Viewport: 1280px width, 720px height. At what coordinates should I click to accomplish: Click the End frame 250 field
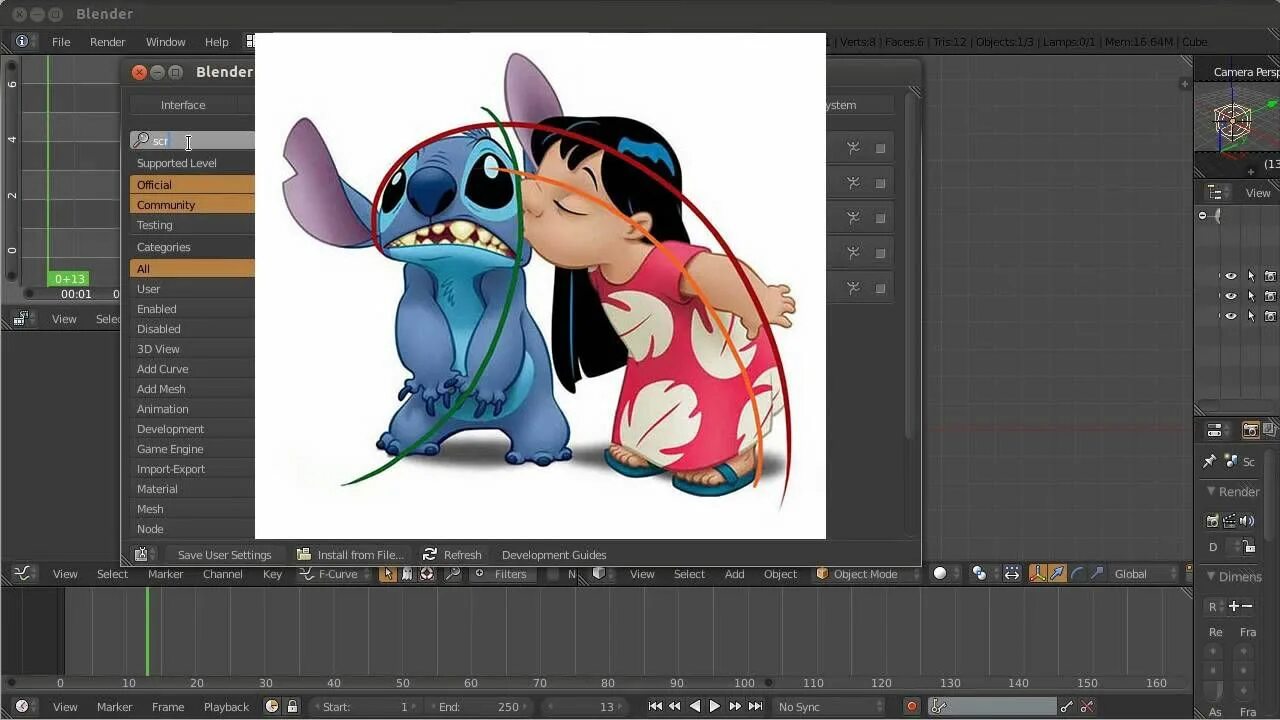tap(480, 706)
